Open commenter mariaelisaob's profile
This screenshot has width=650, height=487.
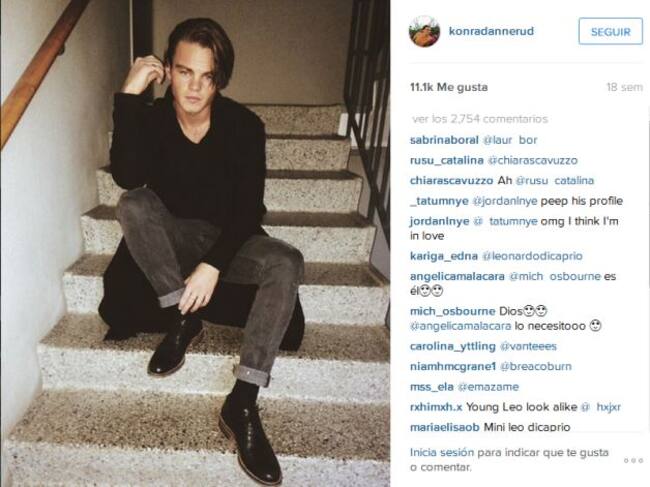444,427
